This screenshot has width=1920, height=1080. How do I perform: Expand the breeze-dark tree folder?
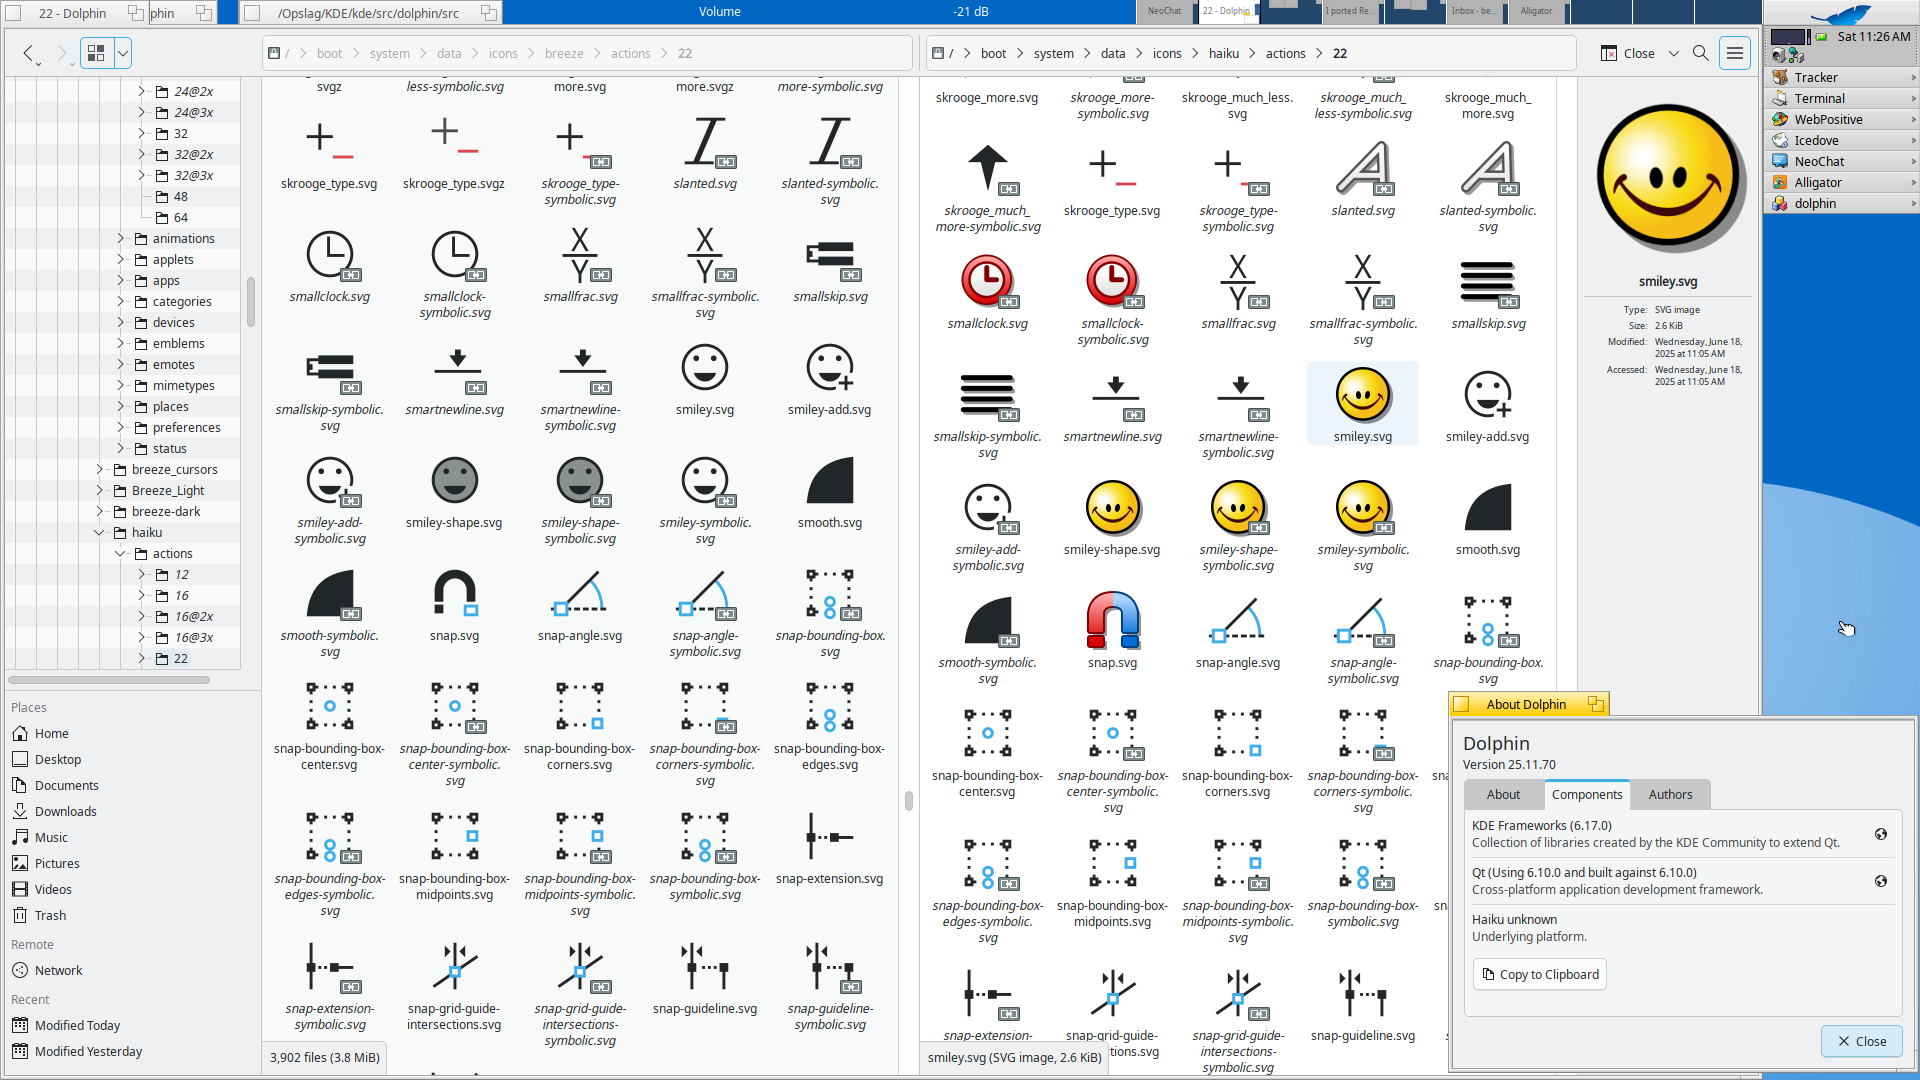[99, 511]
